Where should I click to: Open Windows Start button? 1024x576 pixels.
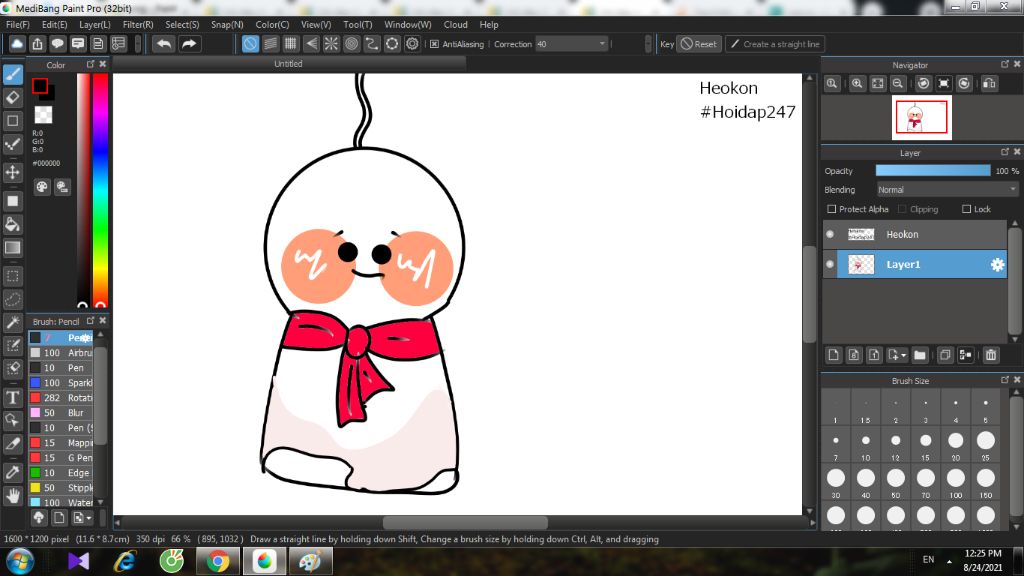[20, 561]
